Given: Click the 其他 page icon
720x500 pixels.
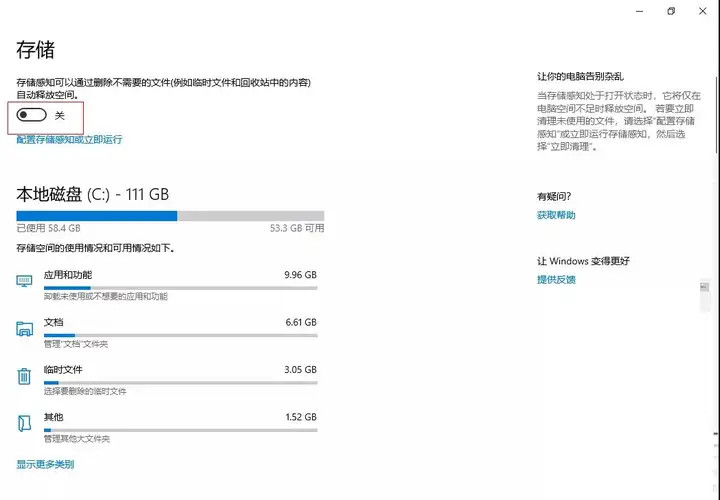Looking at the screenshot, I should (x=24, y=423).
